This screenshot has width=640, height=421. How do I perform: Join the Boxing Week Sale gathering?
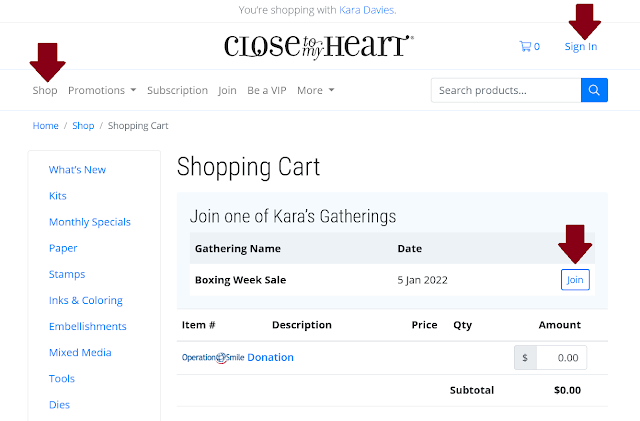coord(575,280)
